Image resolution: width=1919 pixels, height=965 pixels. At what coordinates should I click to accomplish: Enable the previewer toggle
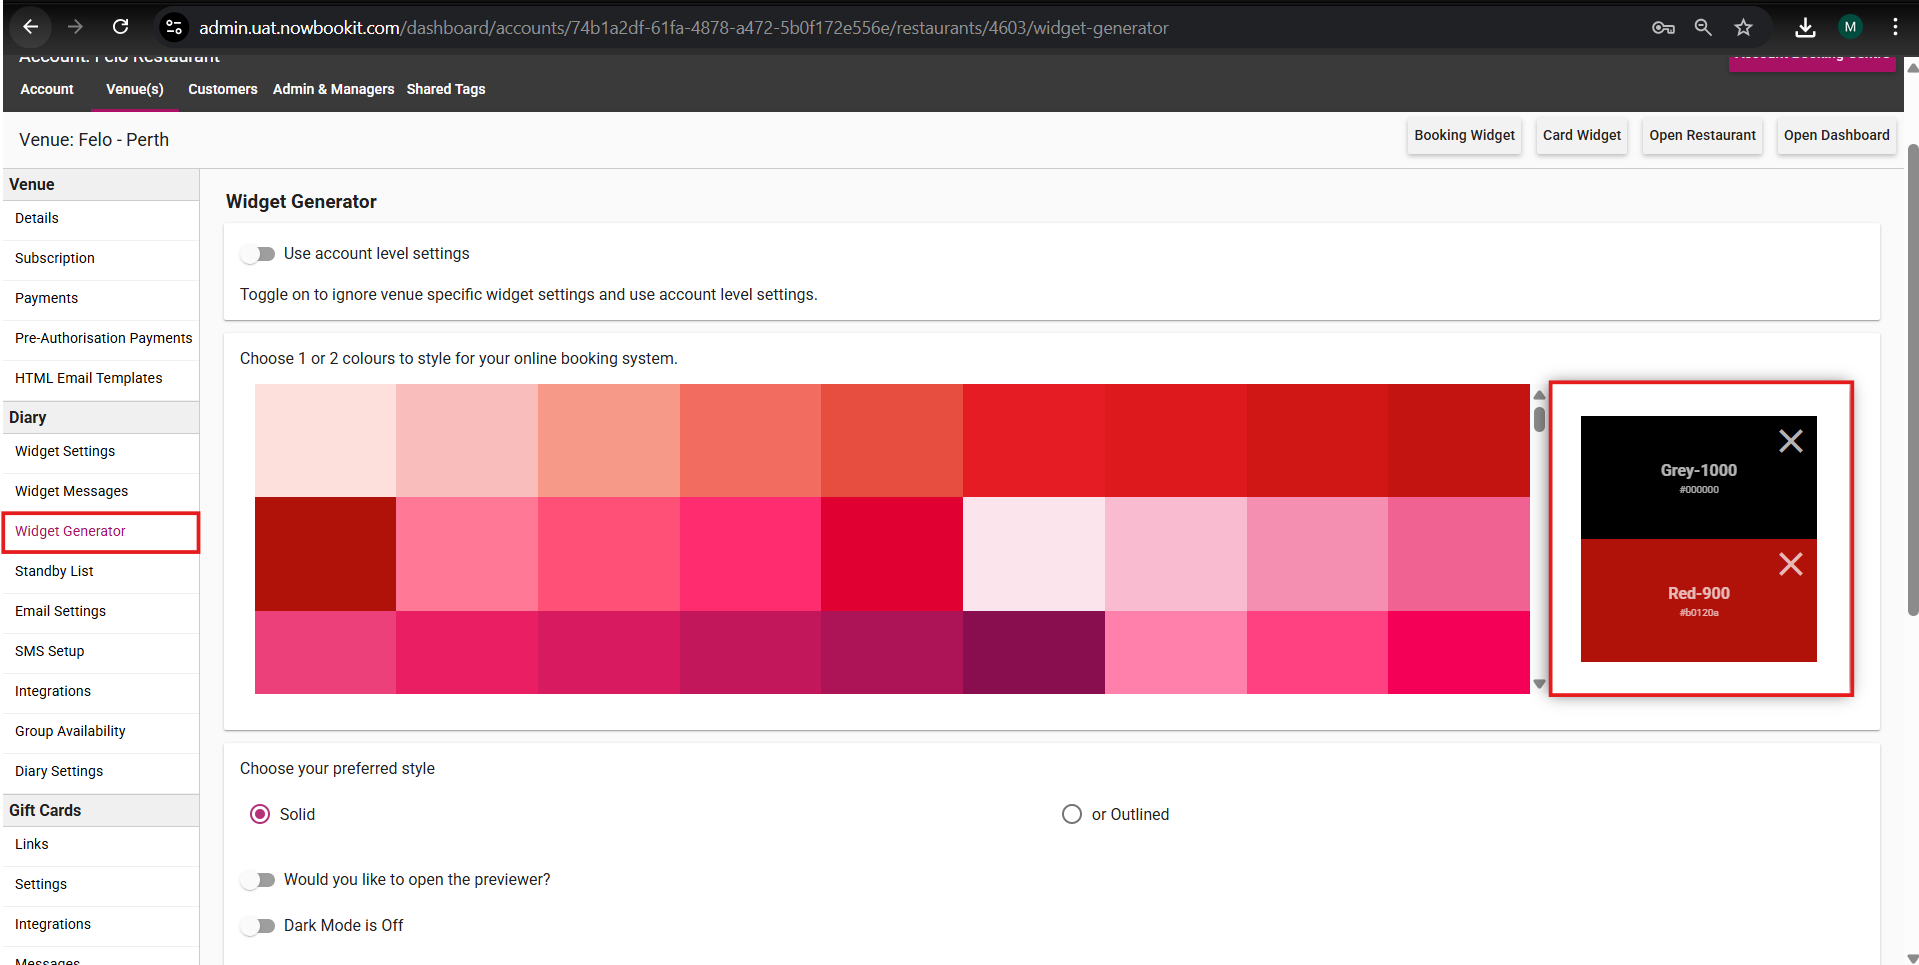pyautogui.click(x=258, y=880)
